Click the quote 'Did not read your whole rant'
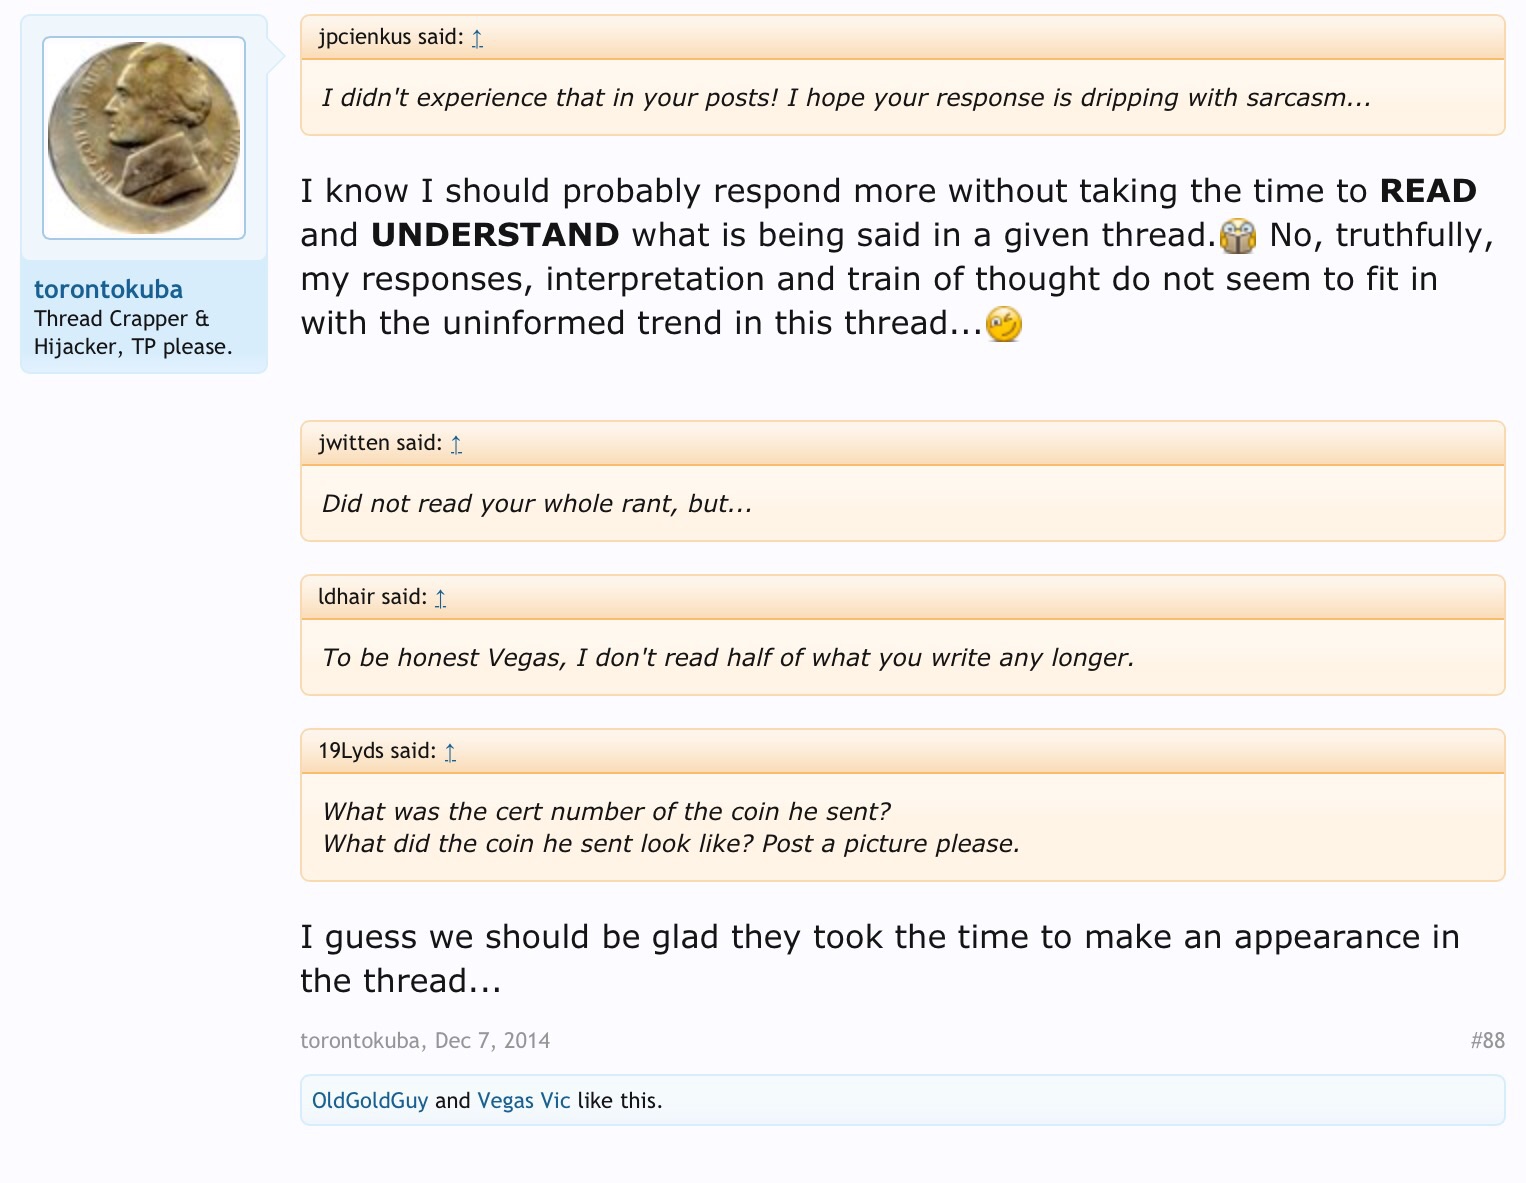Screen dimensions: 1526x1183 click(537, 504)
